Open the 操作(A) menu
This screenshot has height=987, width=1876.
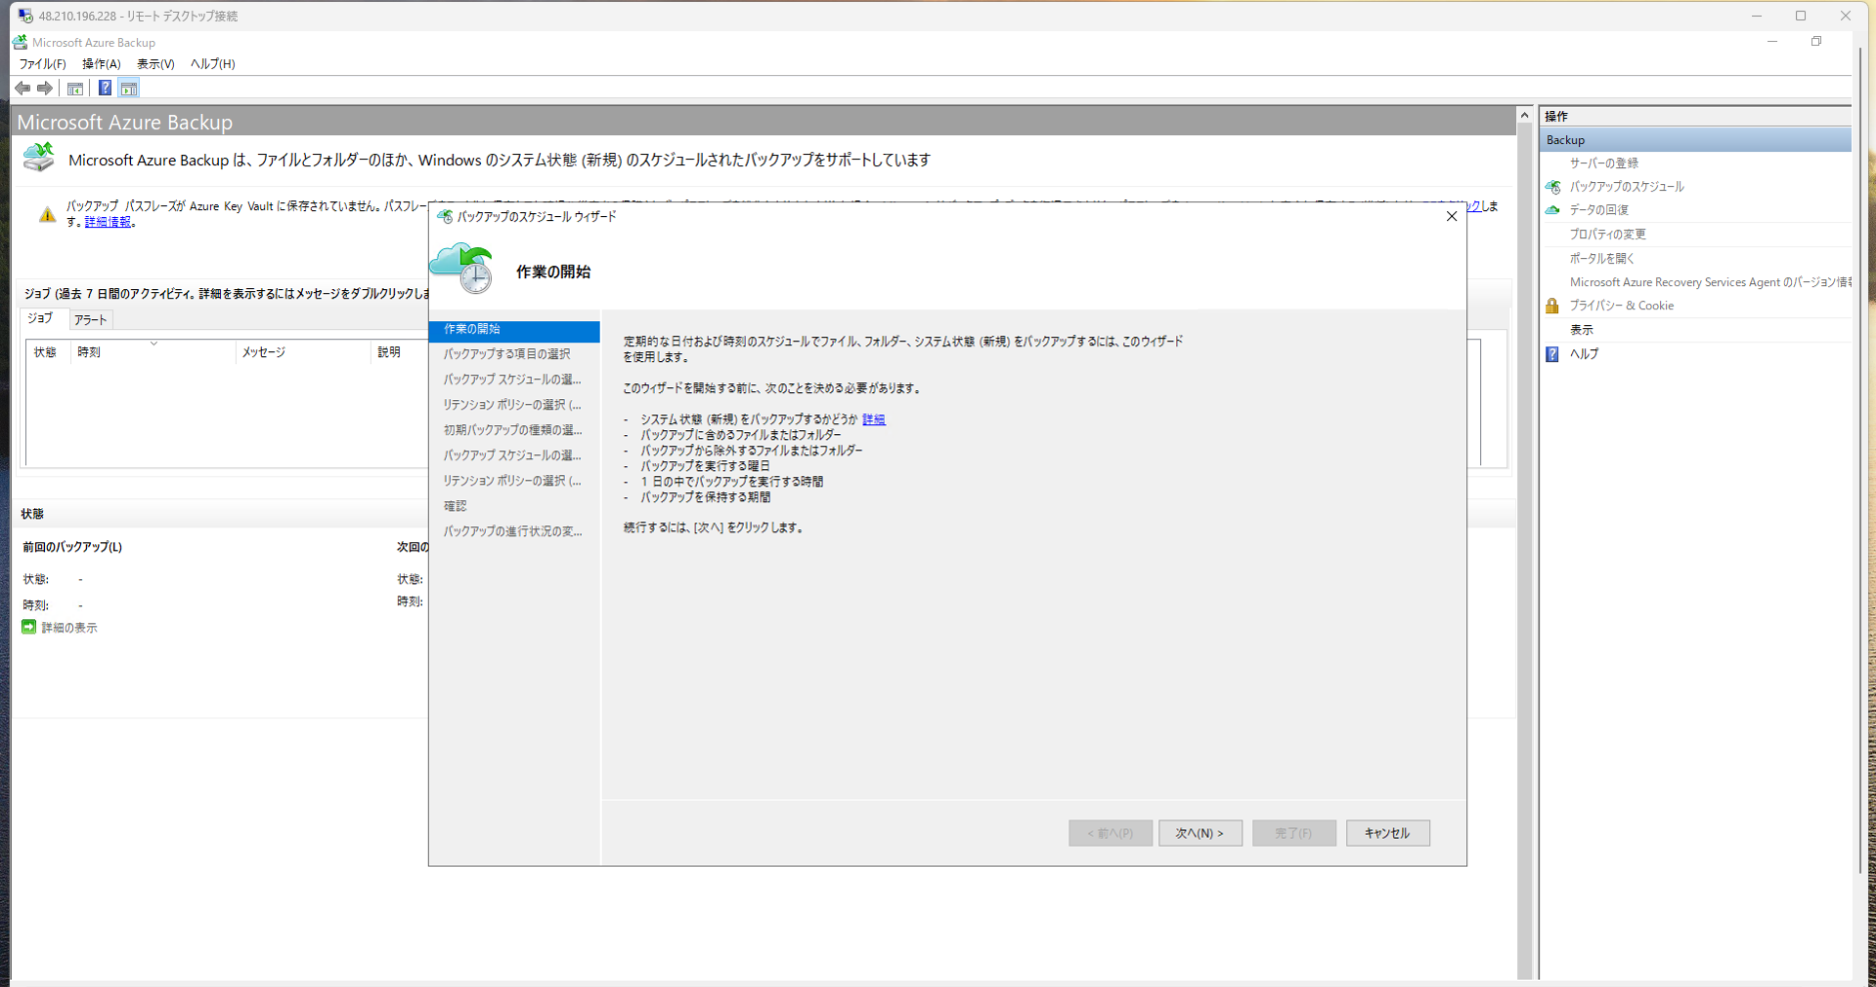pos(101,64)
